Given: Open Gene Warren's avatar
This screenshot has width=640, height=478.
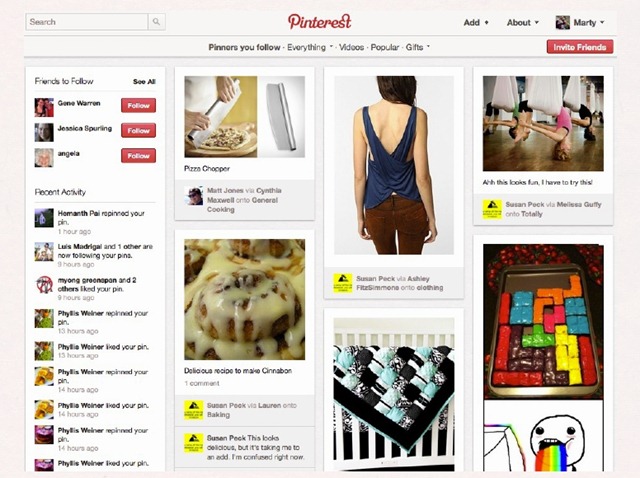Looking at the screenshot, I should pyautogui.click(x=44, y=107).
